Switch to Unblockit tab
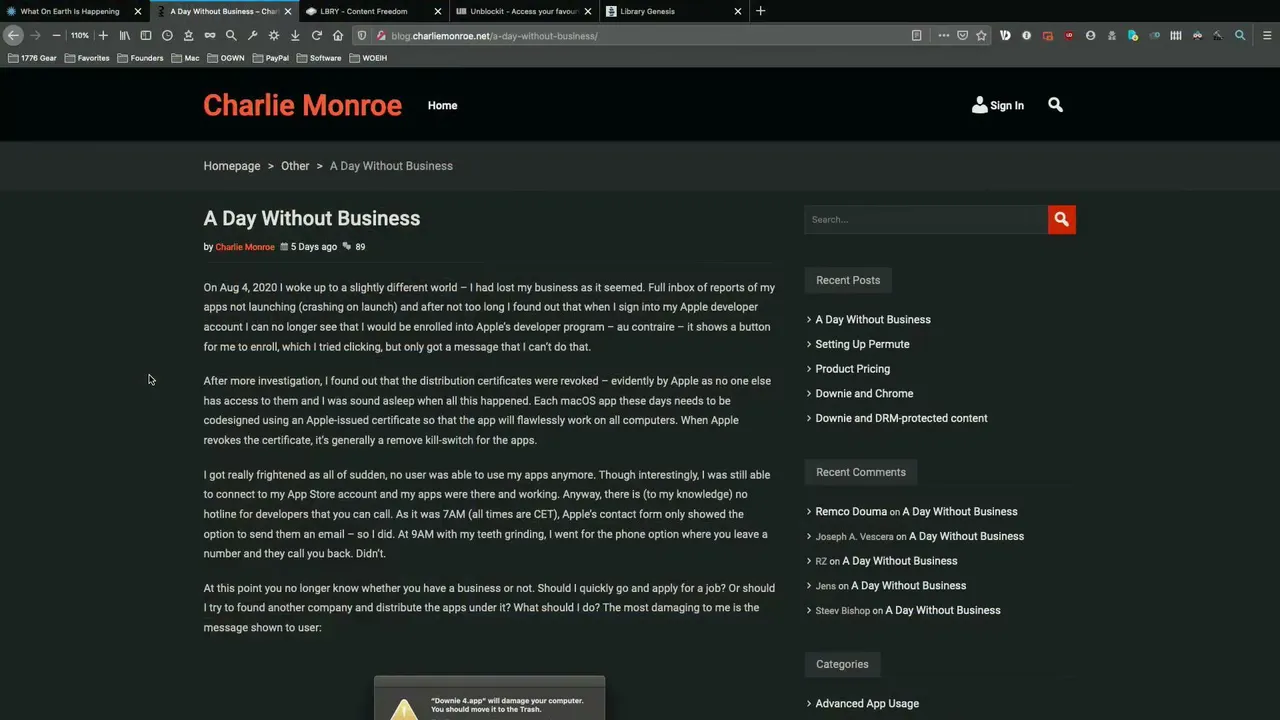 coord(524,11)
